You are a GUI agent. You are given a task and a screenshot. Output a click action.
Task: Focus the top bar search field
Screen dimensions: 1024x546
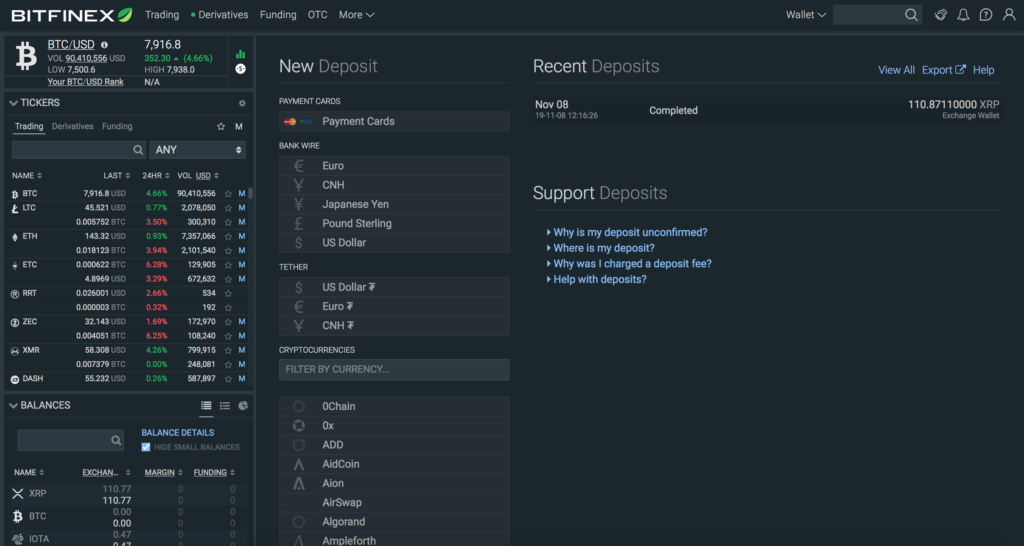pyautogui.click(x=869, y=15)
